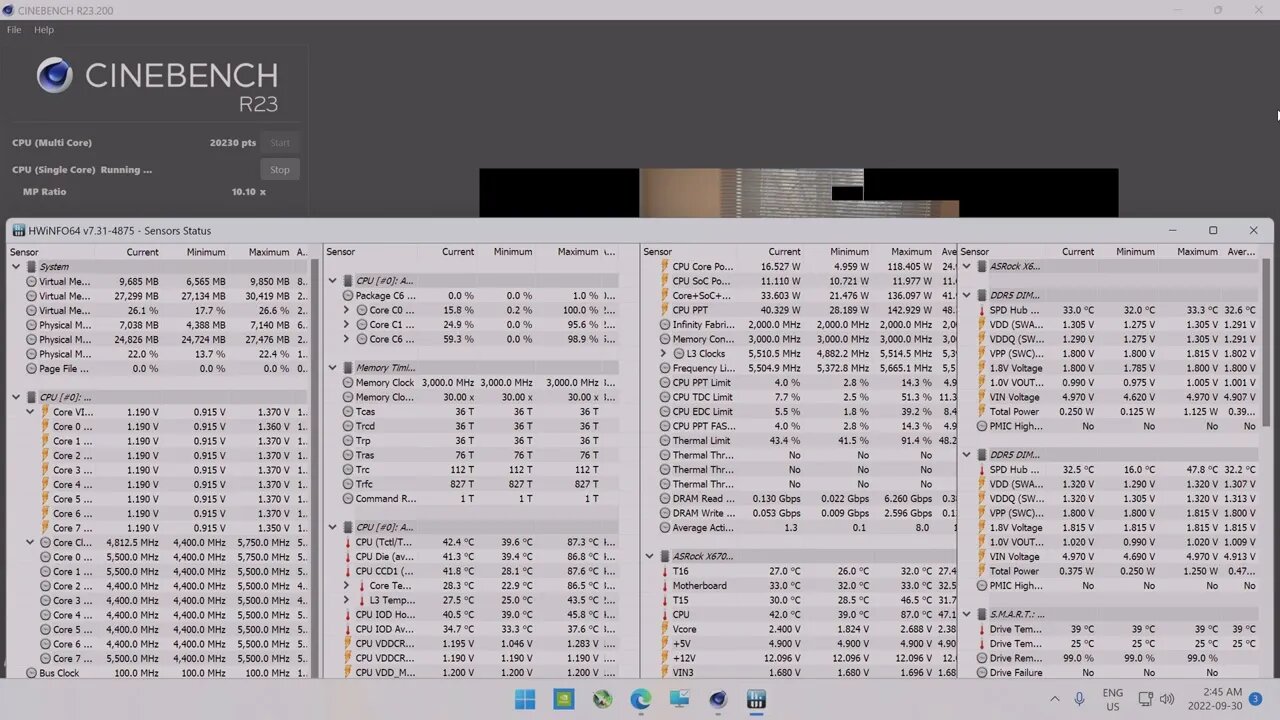Screen dimensions: 1280x720
Task: Click the lightning icon beside CPU VDD_M... row
Action: point(347,673)
